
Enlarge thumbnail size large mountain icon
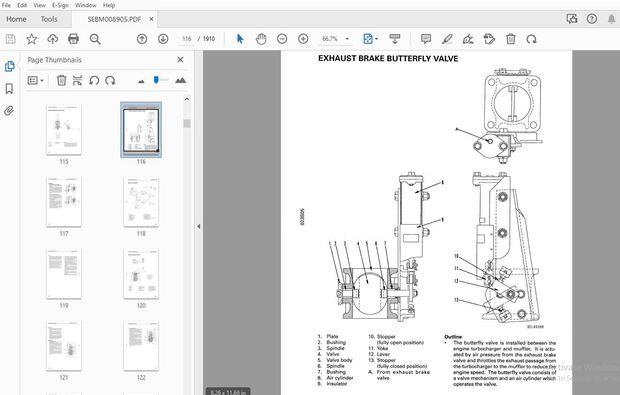point(180,80)
